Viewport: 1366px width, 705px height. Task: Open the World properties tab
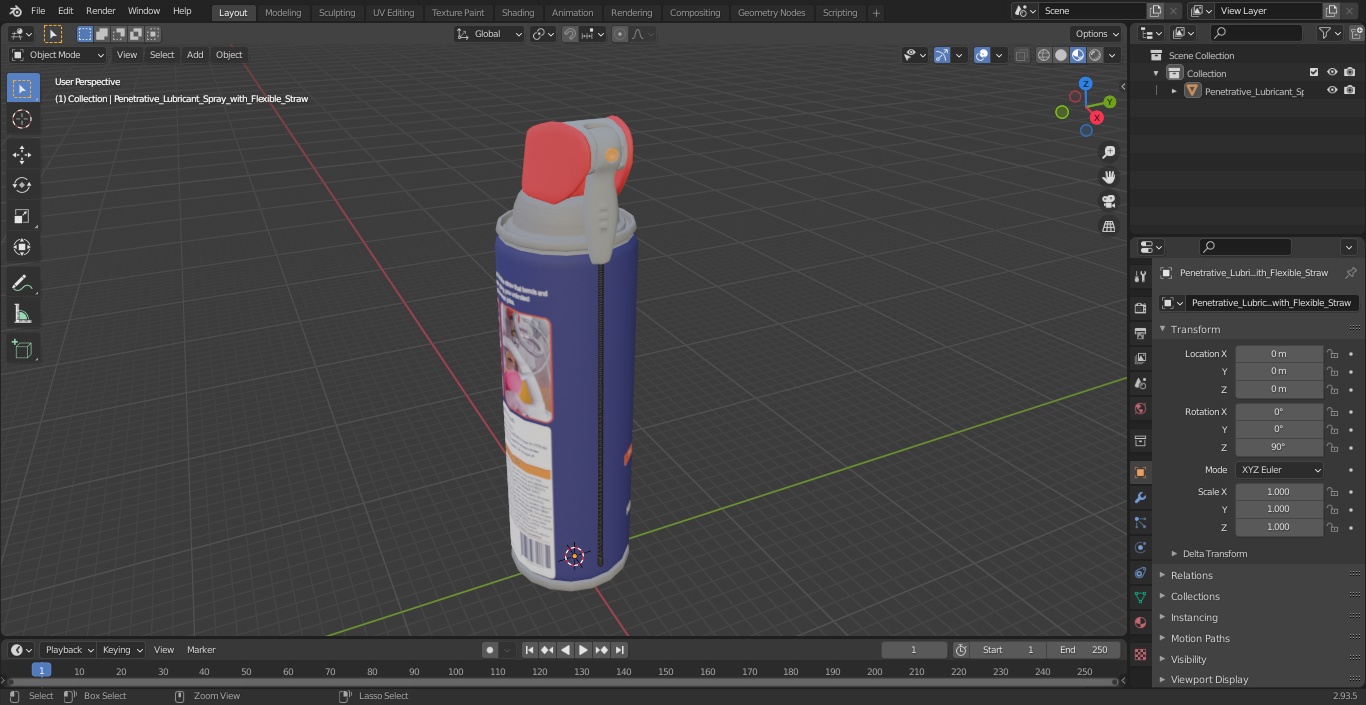pos(1140,408)
